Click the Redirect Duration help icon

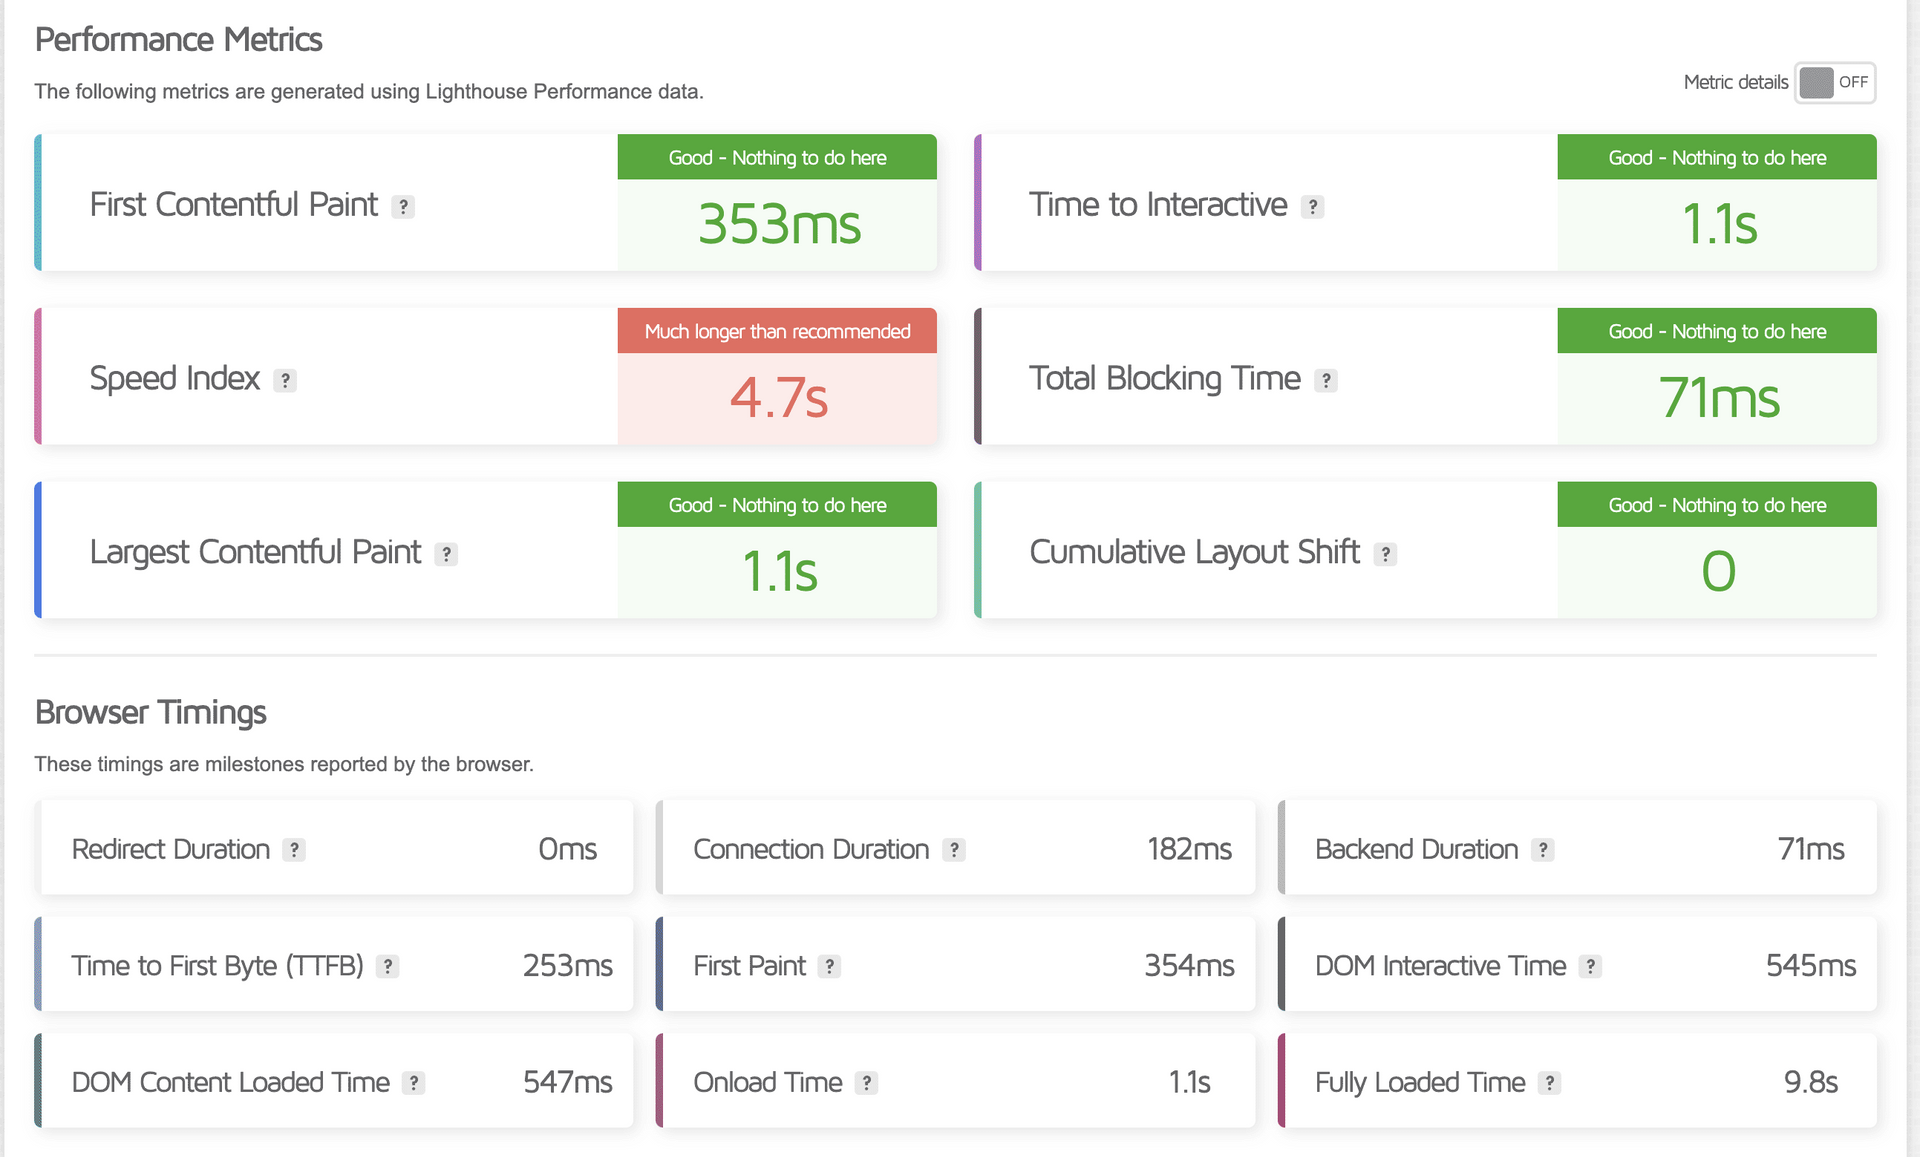tap(293, 850)
